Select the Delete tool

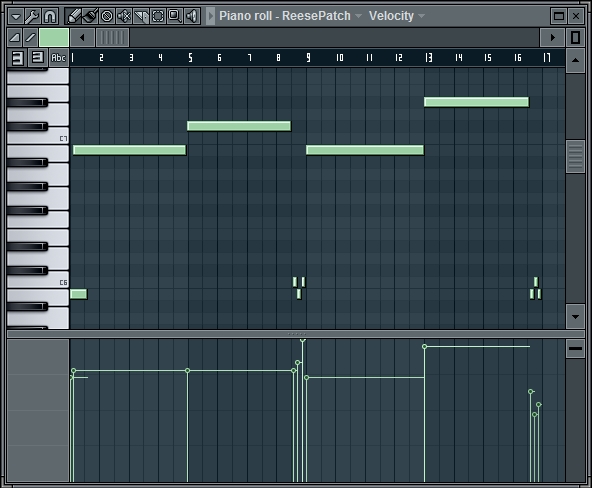(x=107, y=16)
